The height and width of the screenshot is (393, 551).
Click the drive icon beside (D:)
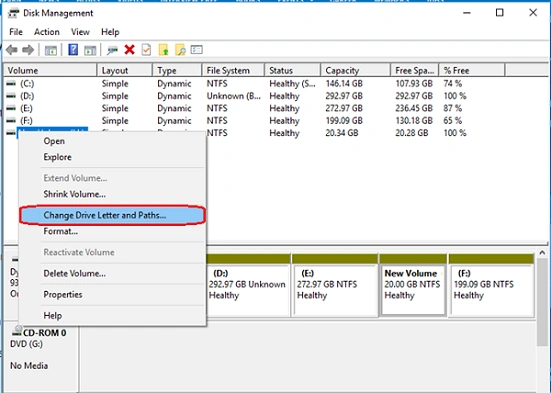coord(11,96)
